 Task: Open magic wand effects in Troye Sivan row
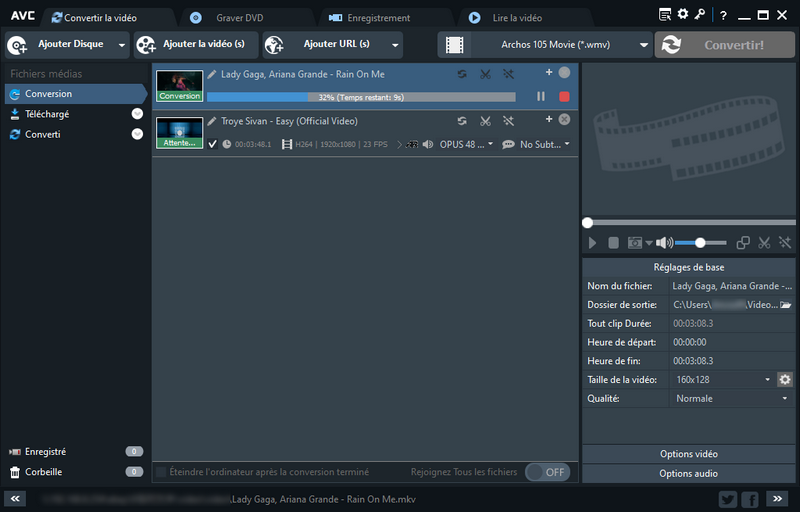pos(508,121)
